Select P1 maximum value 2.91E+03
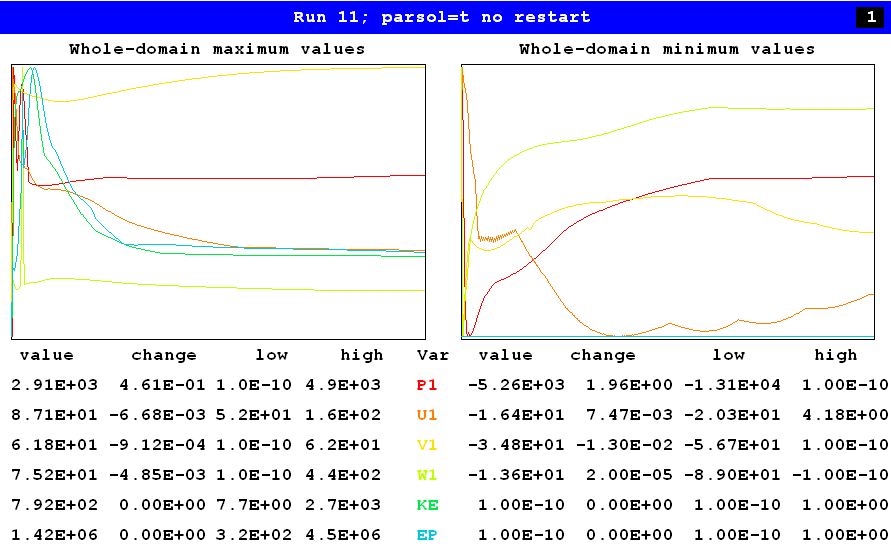Screen dimensions: 891x560 tap(54, 385)
